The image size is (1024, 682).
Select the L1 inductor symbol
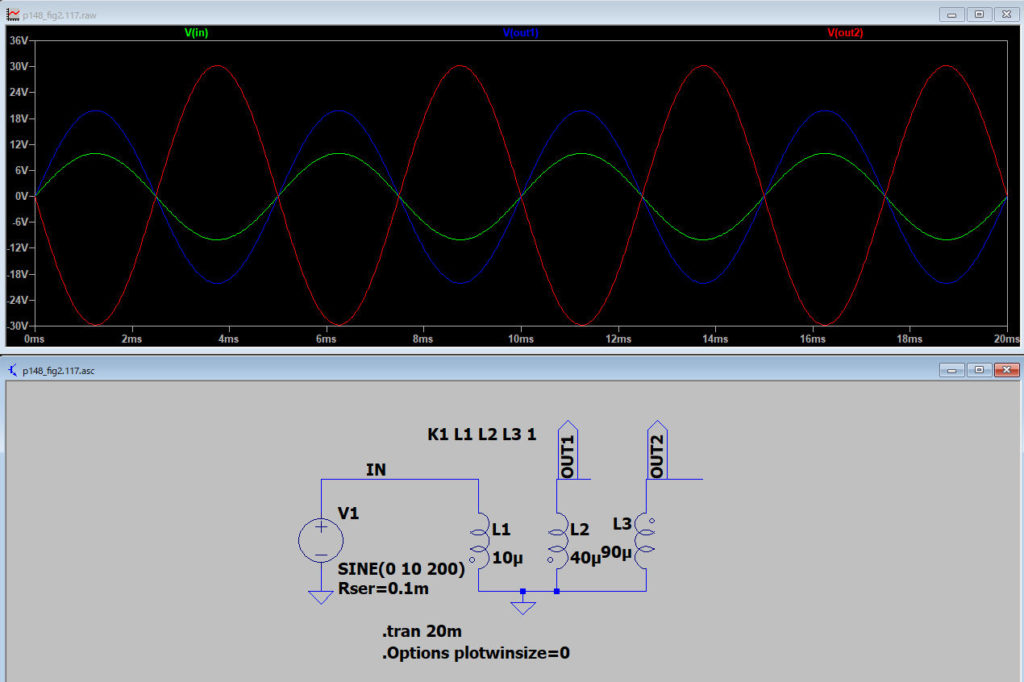tap(478, 541)
